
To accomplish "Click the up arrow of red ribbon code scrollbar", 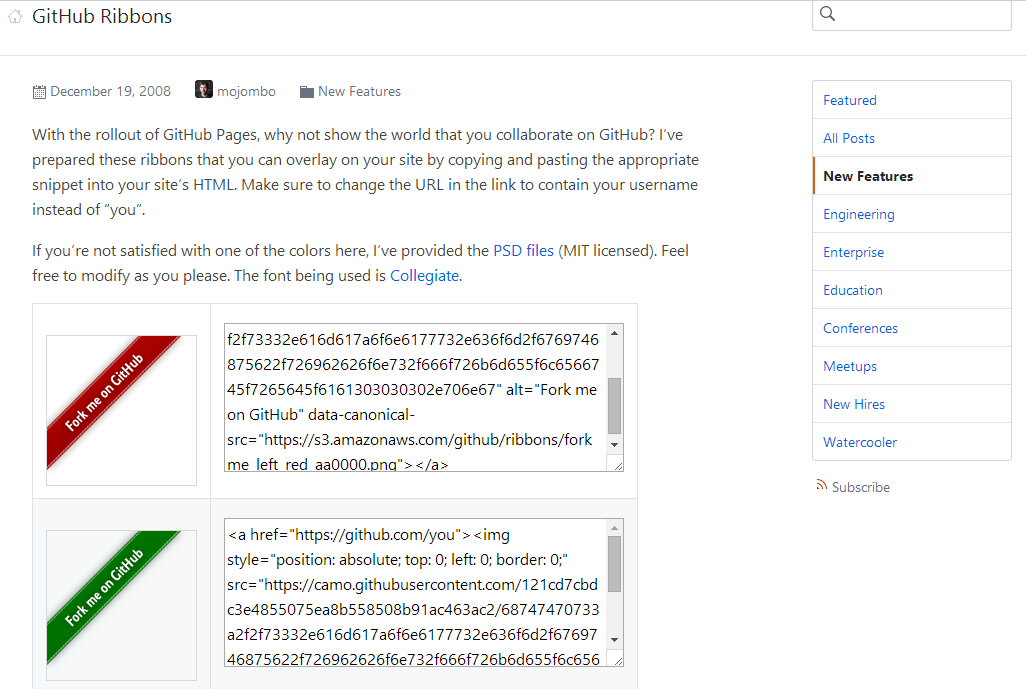I will click(x=614, y=333).
